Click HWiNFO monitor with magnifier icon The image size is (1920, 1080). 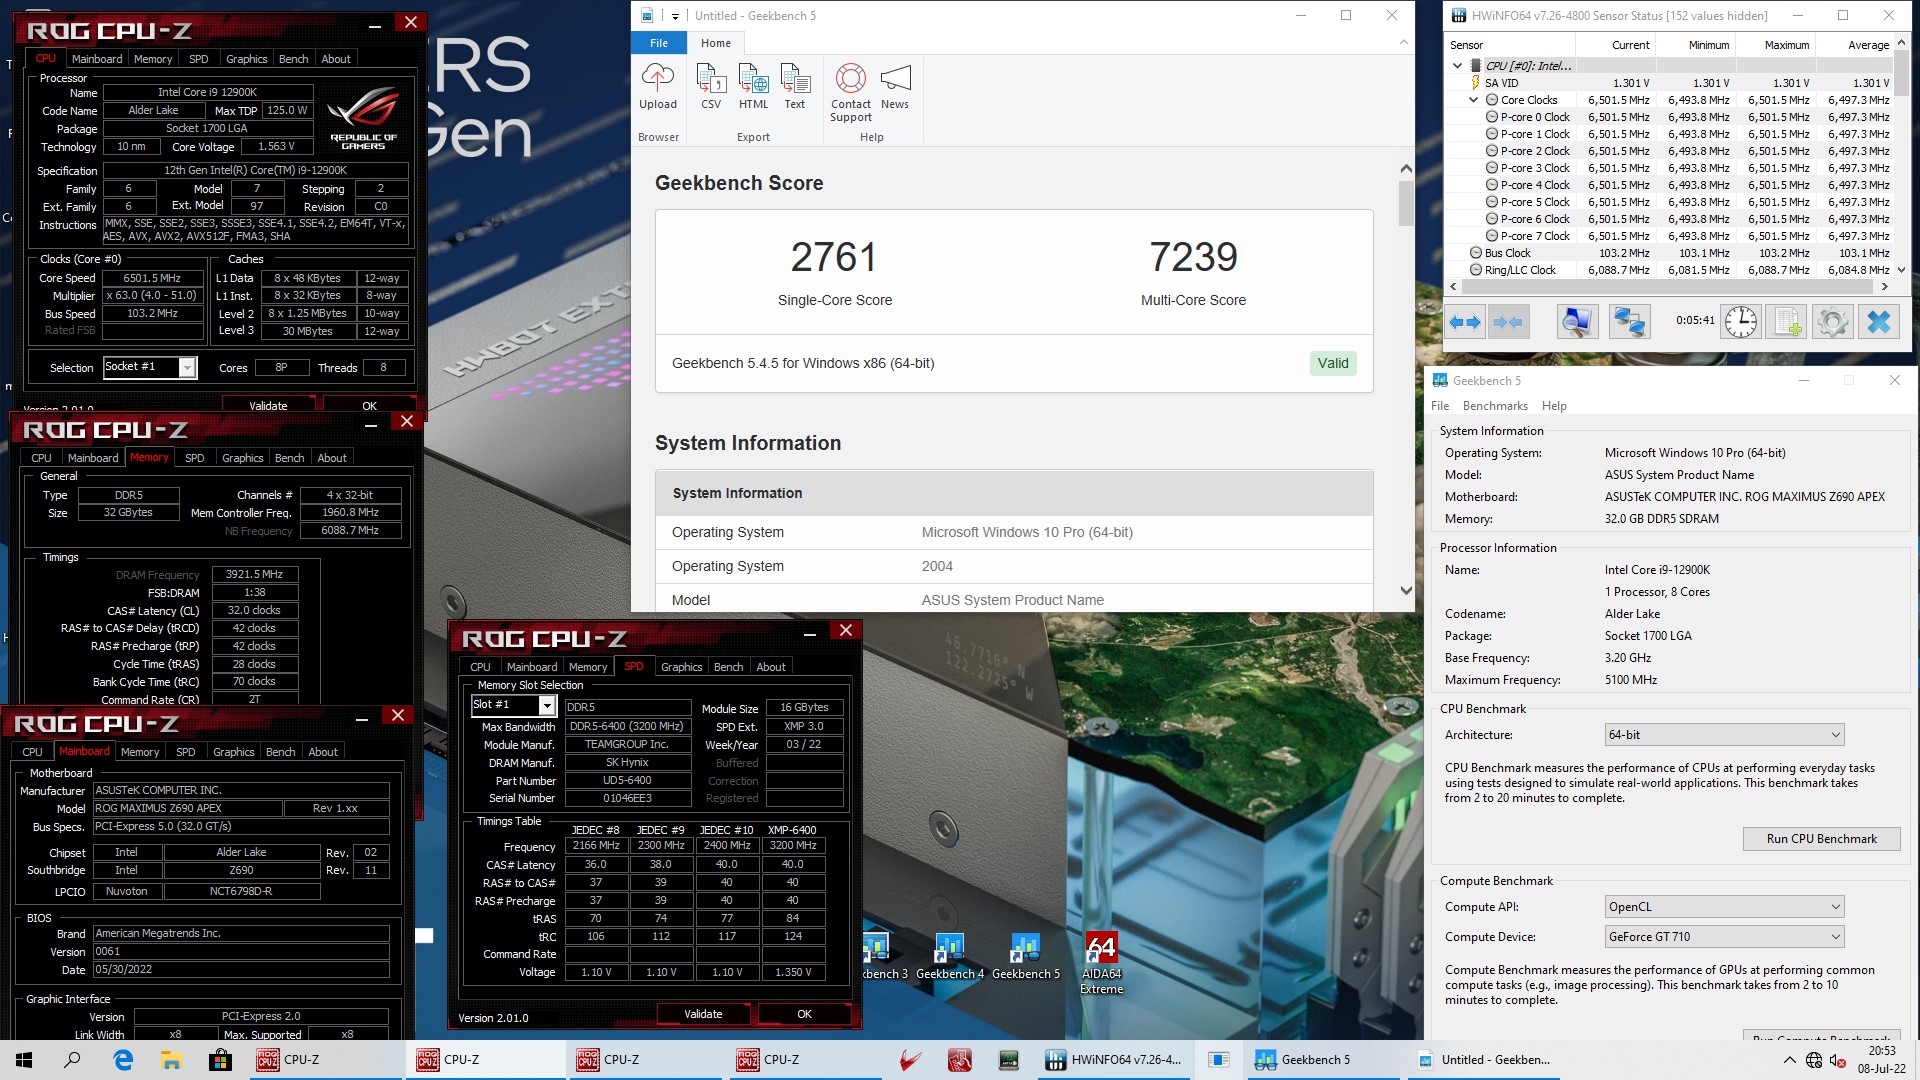(x=1577, y=321)
